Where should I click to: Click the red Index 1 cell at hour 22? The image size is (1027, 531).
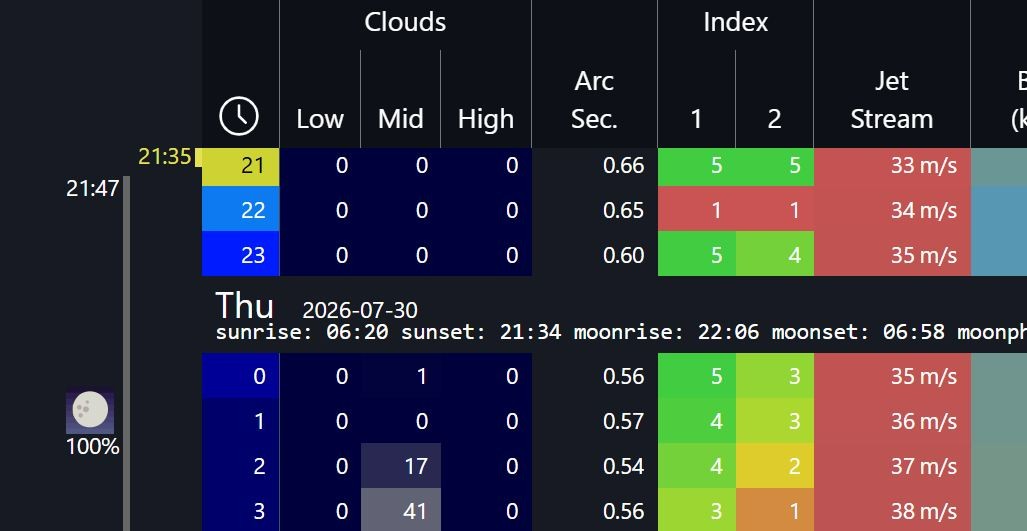(697, 210)
